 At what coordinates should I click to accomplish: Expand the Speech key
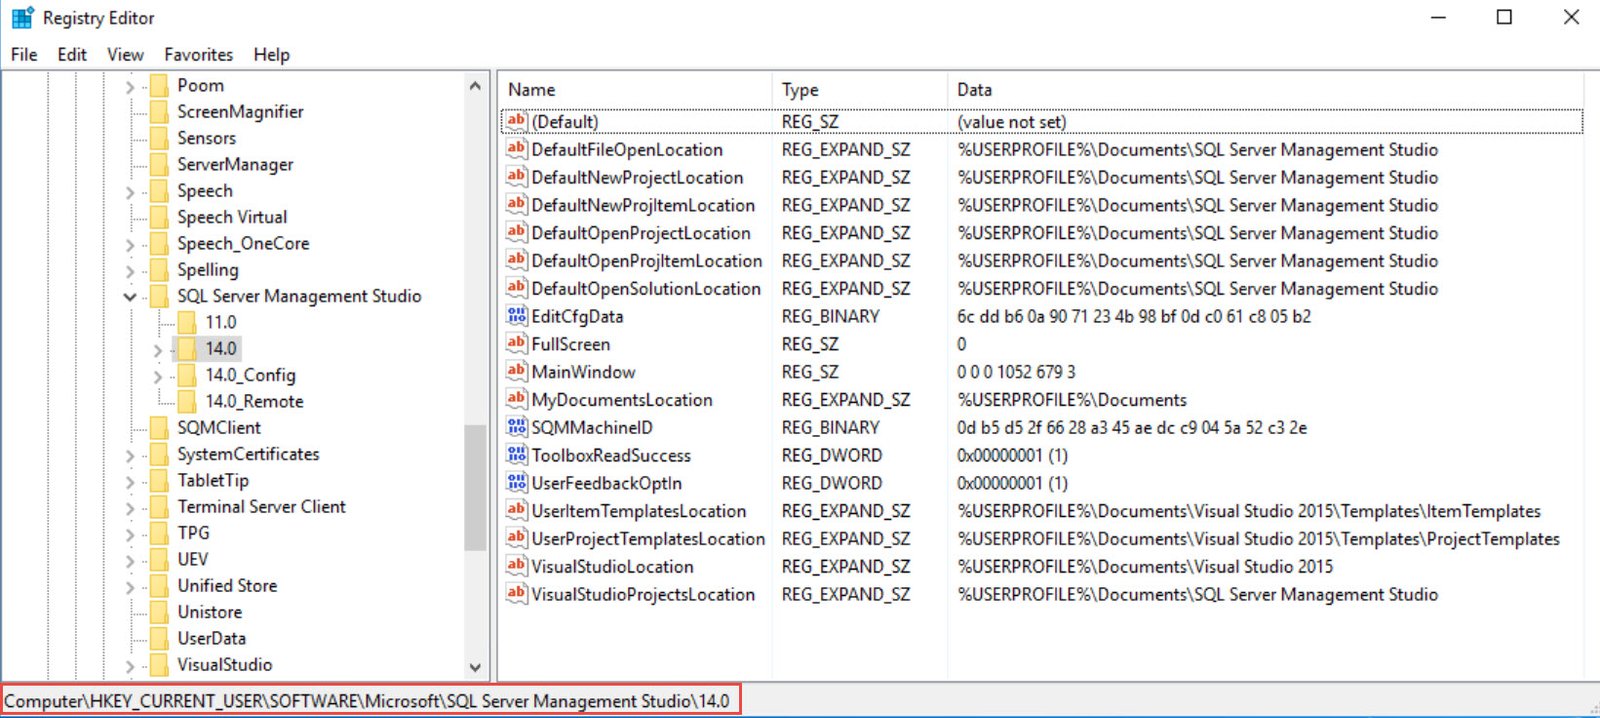pos(130,192)
